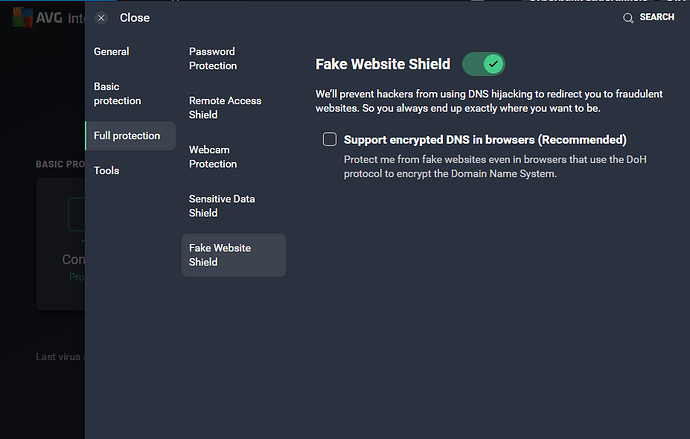
Task: Switch to Basic protection settings
Action: pyautogui.click(x=118, y=94)
